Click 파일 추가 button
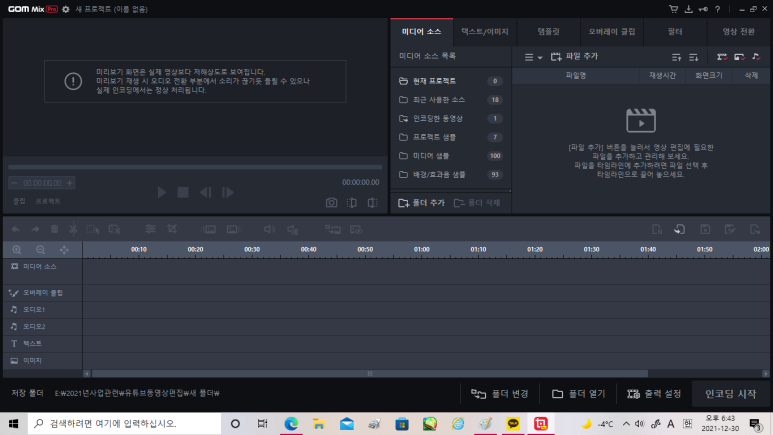 574,57
